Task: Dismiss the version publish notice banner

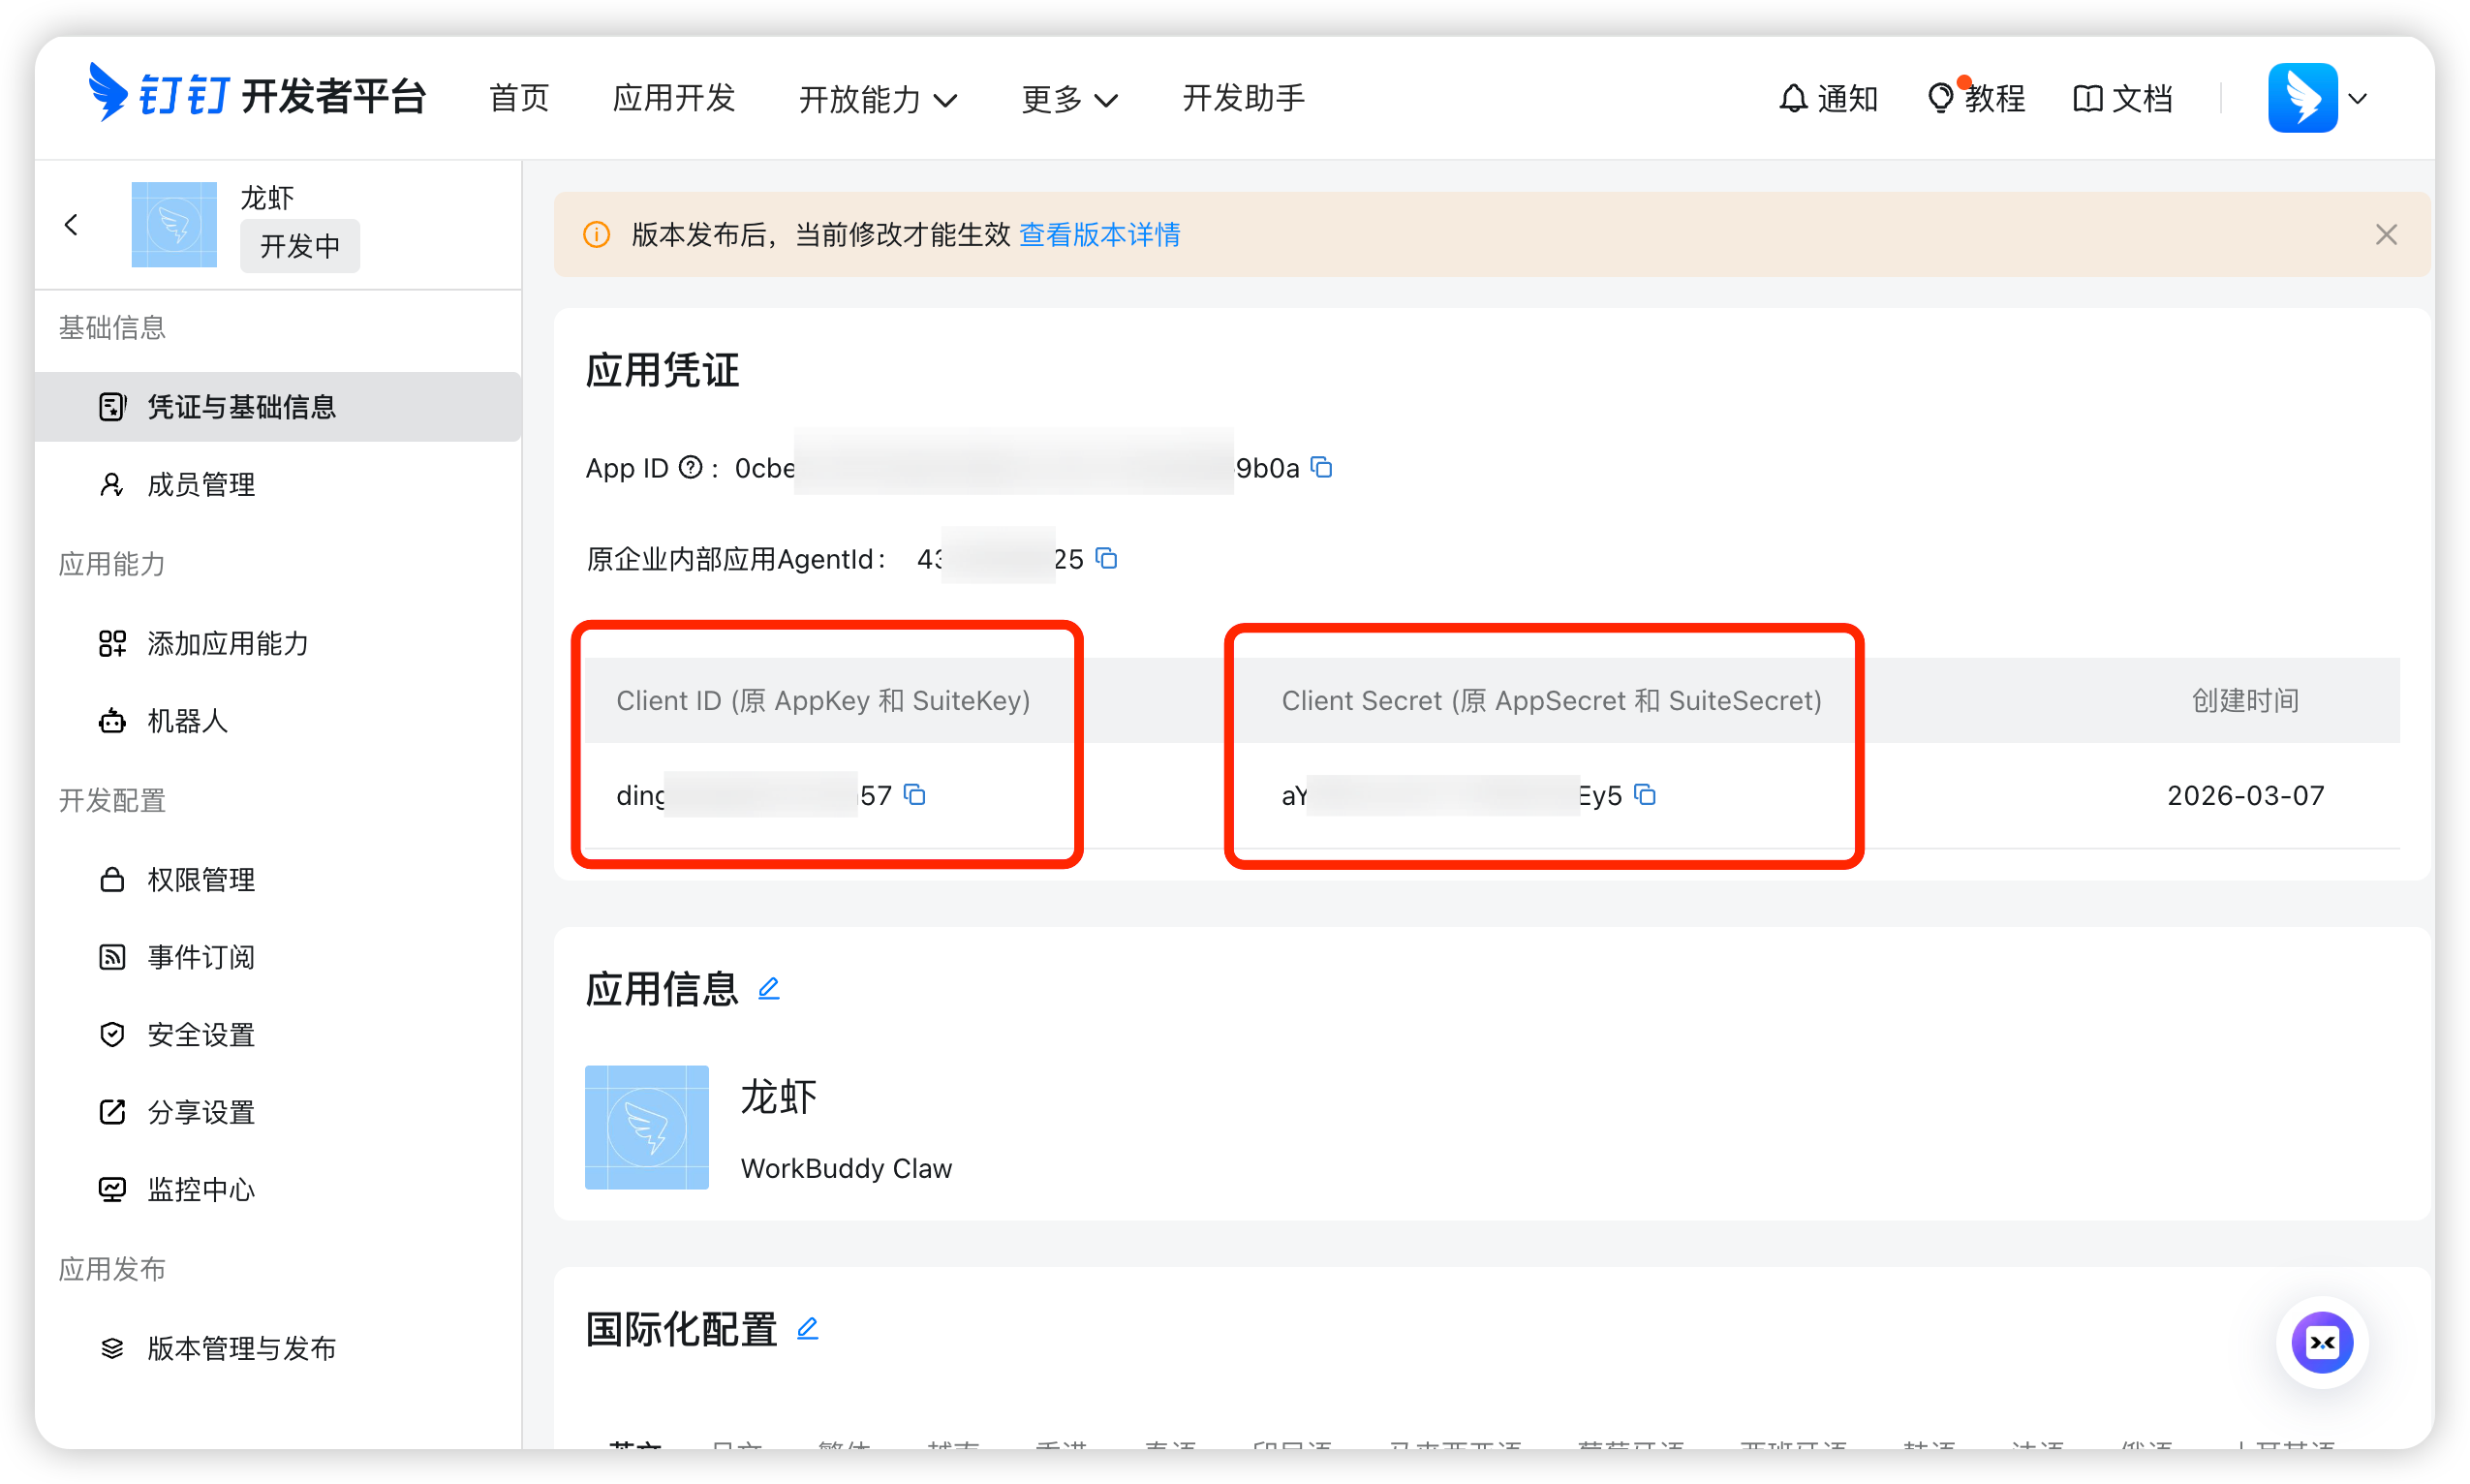Action: pos(2386,235)
